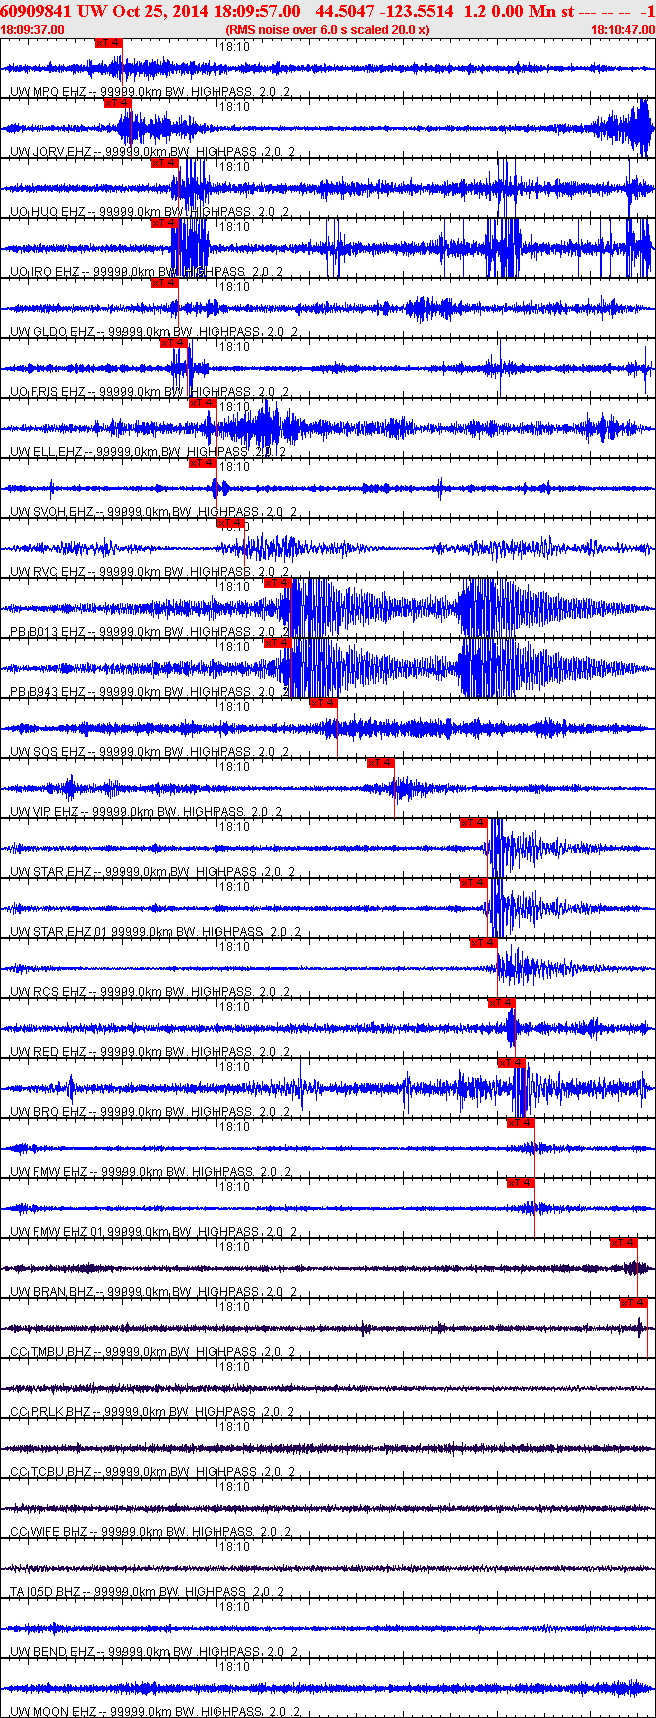Select the arrival pick on UW RED trace
The width and height of the screenshot is (656, 1718).
501,1003
